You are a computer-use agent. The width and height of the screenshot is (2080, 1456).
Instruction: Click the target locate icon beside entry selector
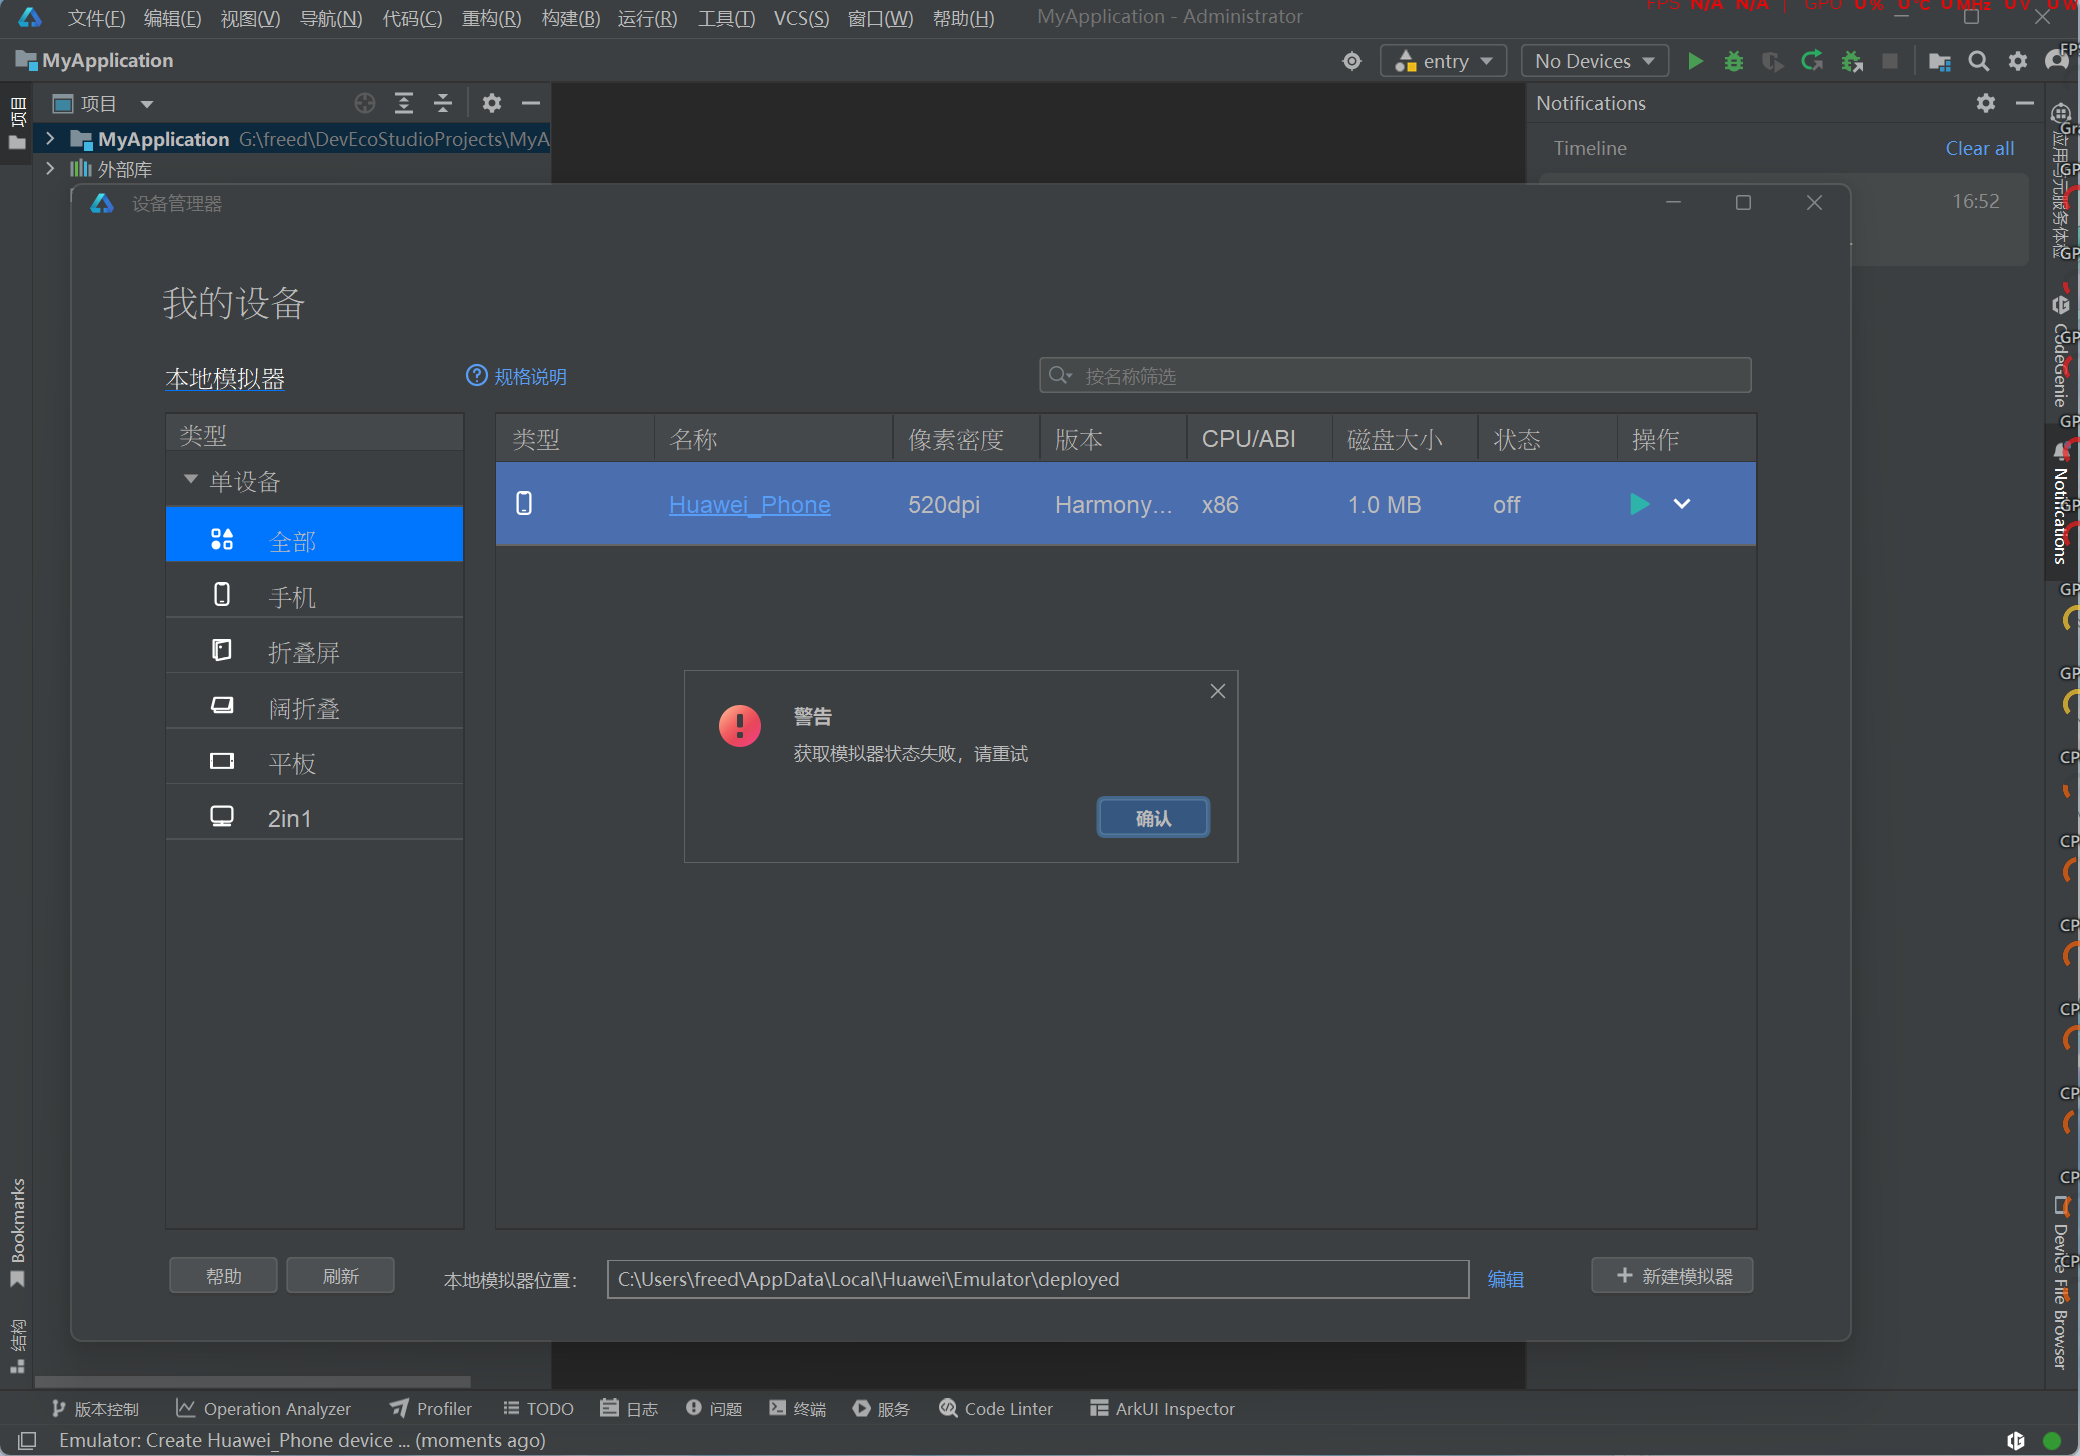[x=1352, y=61]
